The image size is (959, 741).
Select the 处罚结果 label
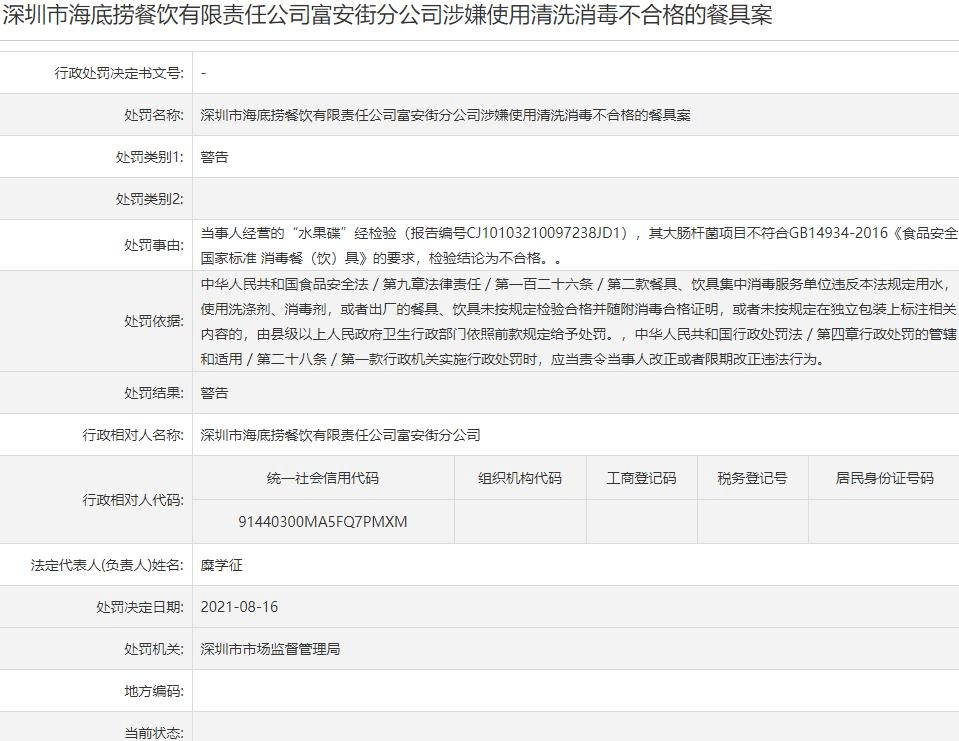tap(154, 393)
